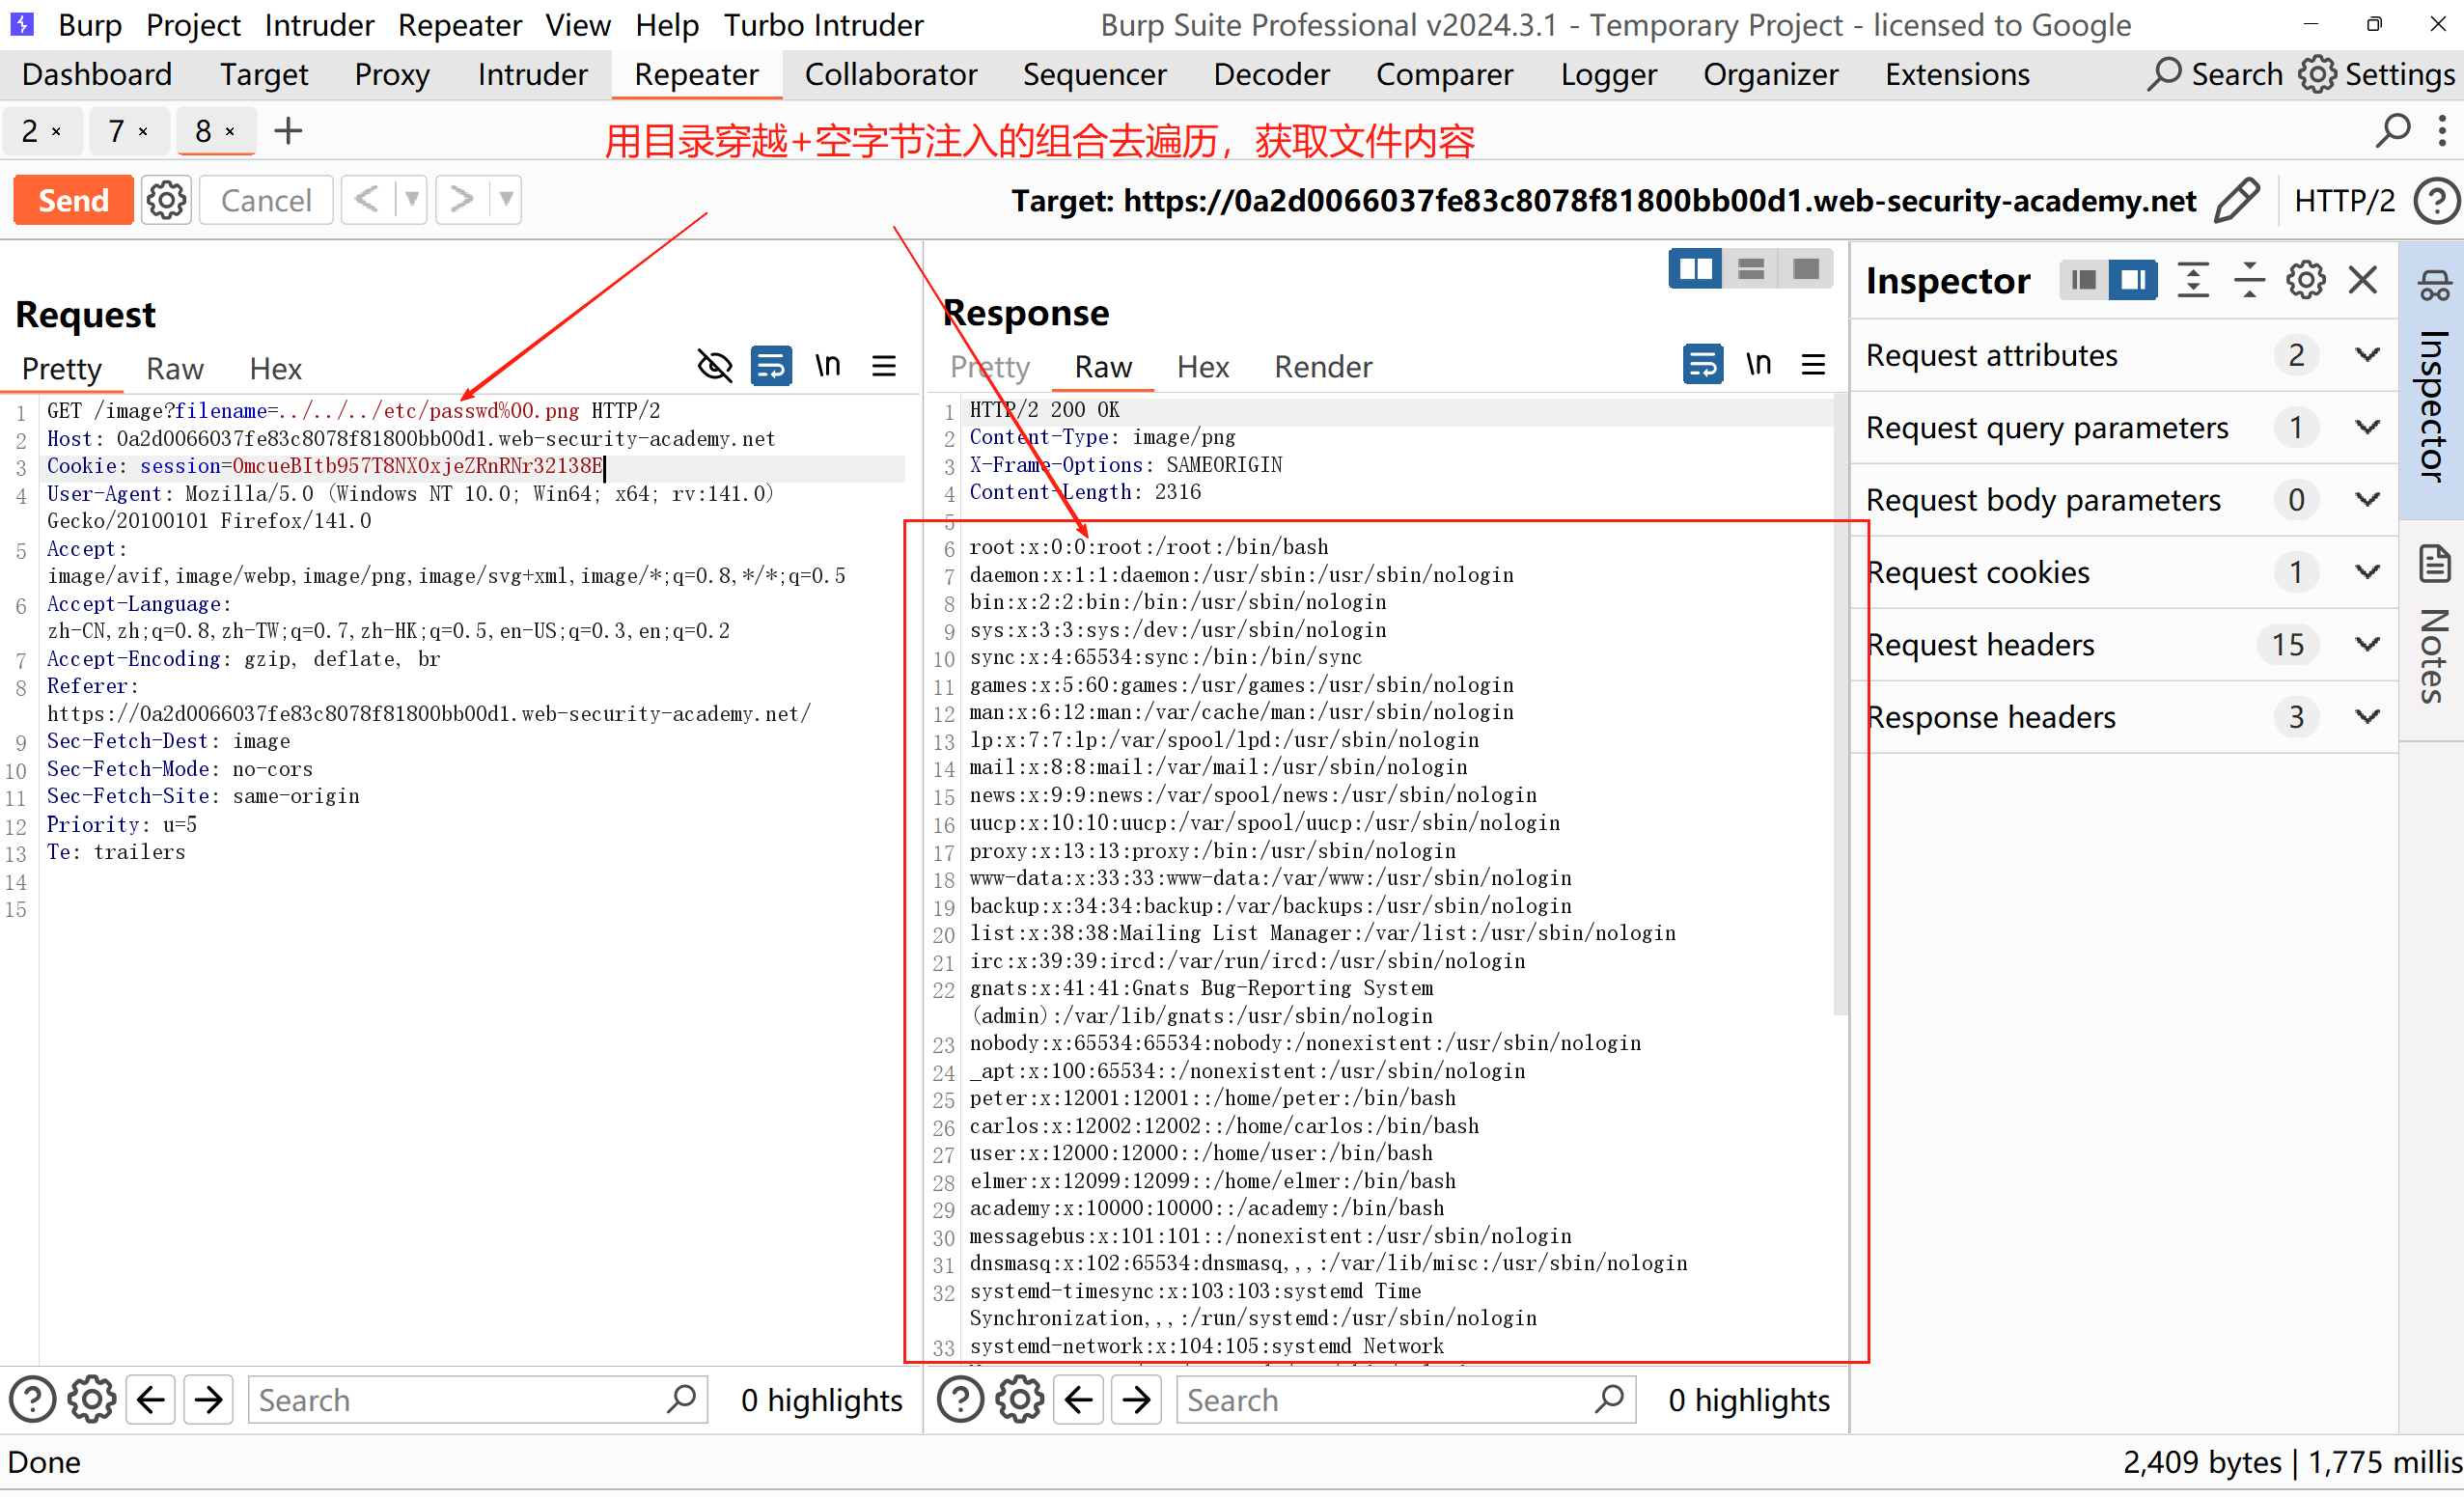Click the pencil icon to edit target
This screenshot has width=2464, height=1497.
click(x=2236, y=201)
